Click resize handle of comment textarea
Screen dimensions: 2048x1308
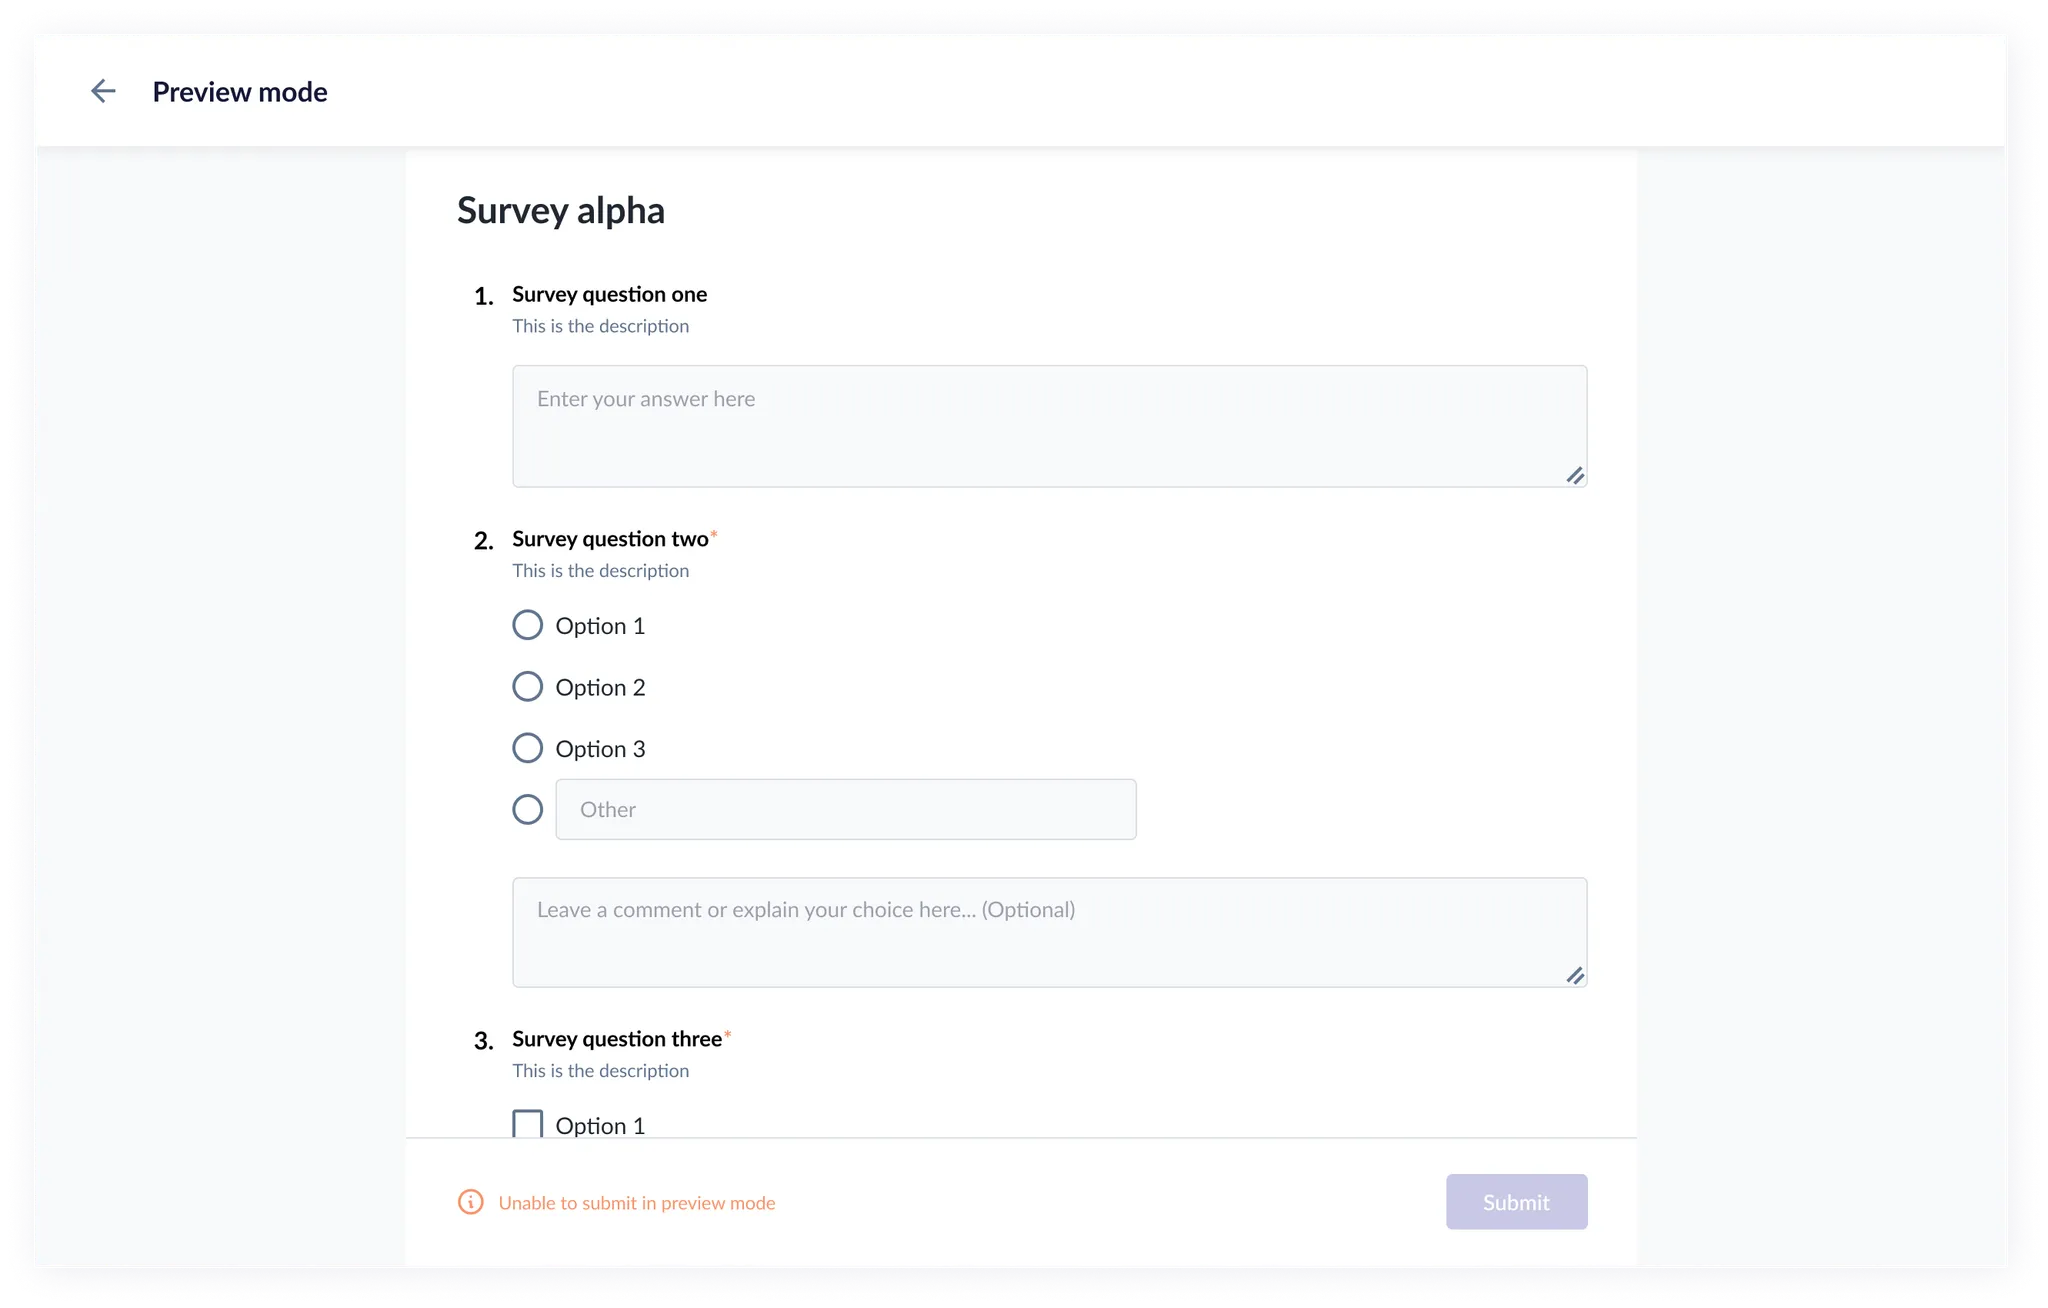click(1575, 976)
